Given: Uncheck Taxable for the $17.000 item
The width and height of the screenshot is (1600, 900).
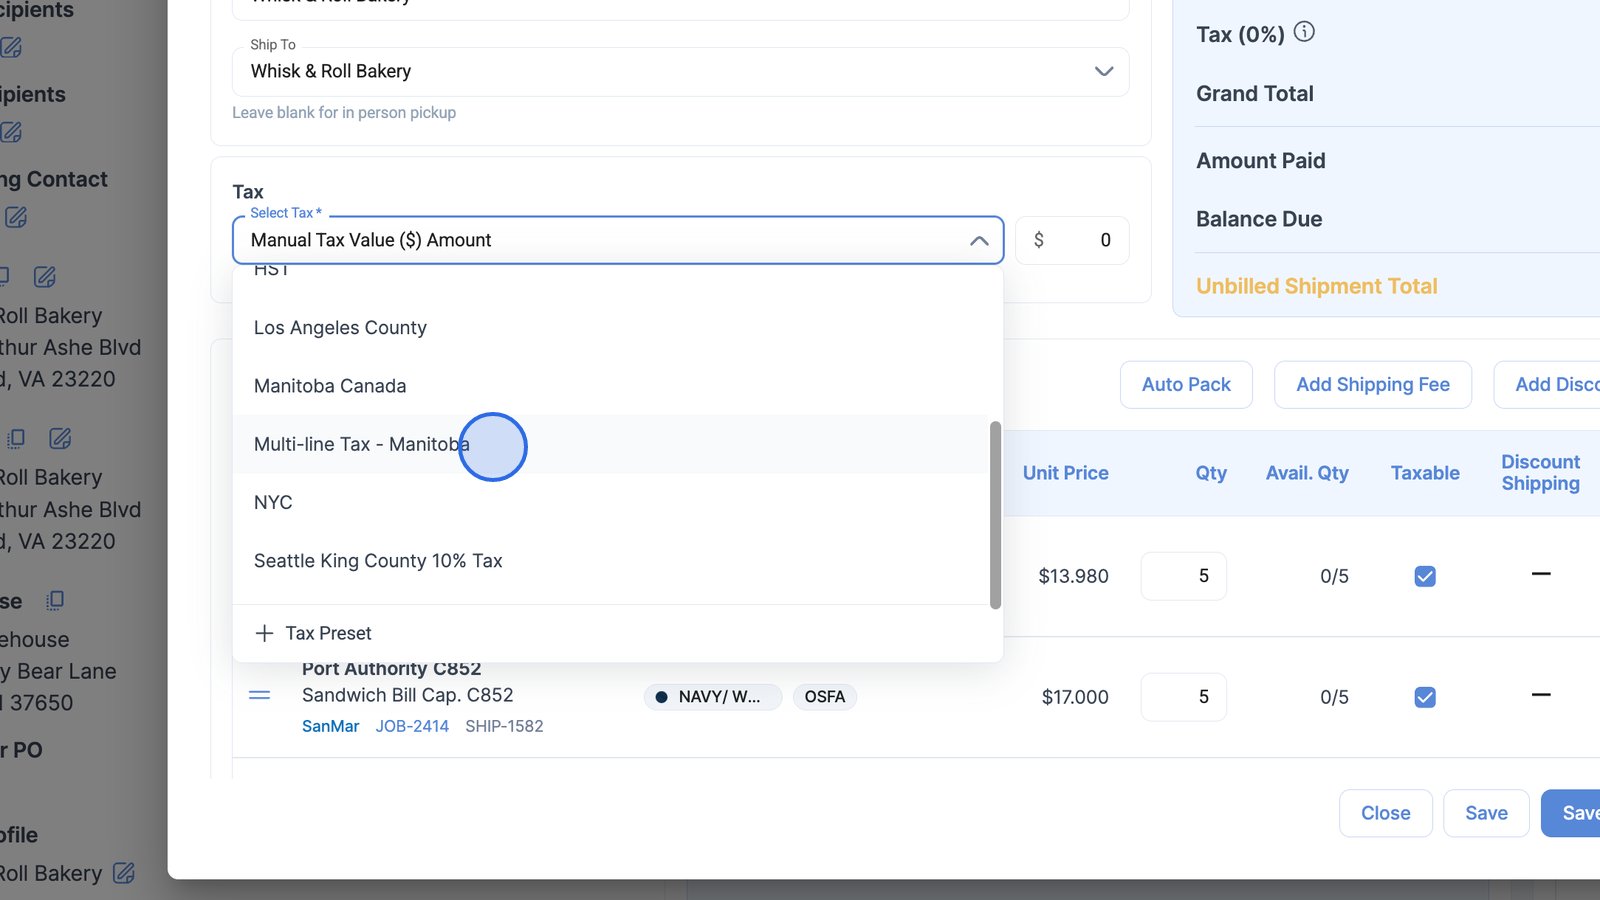Looking at the screenshot, I should click(1425, 697).
